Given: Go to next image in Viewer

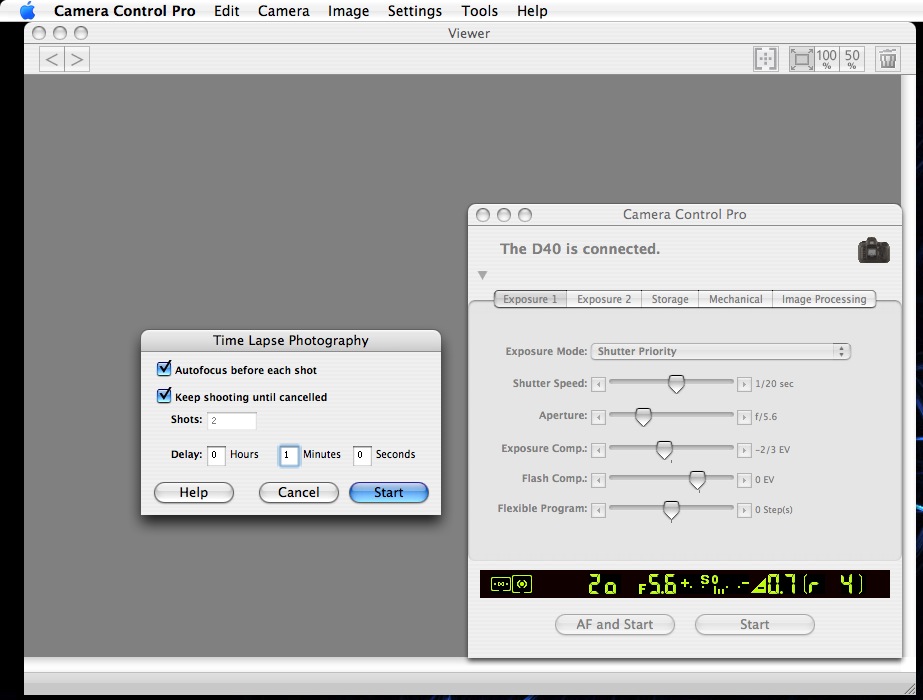Looking at the screenshot, I should 77,59.
